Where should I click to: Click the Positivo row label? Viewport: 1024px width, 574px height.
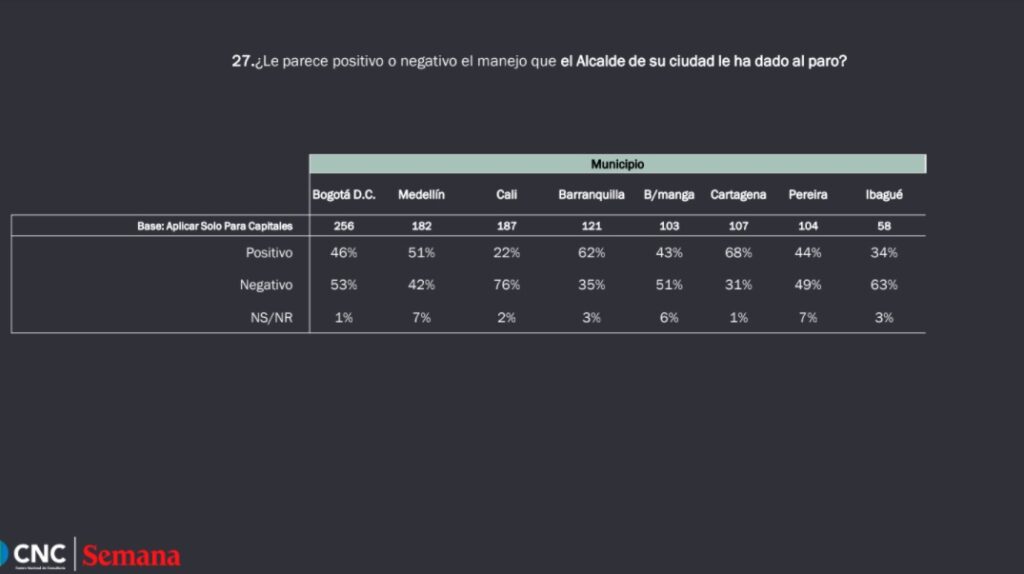click(269, 253)
